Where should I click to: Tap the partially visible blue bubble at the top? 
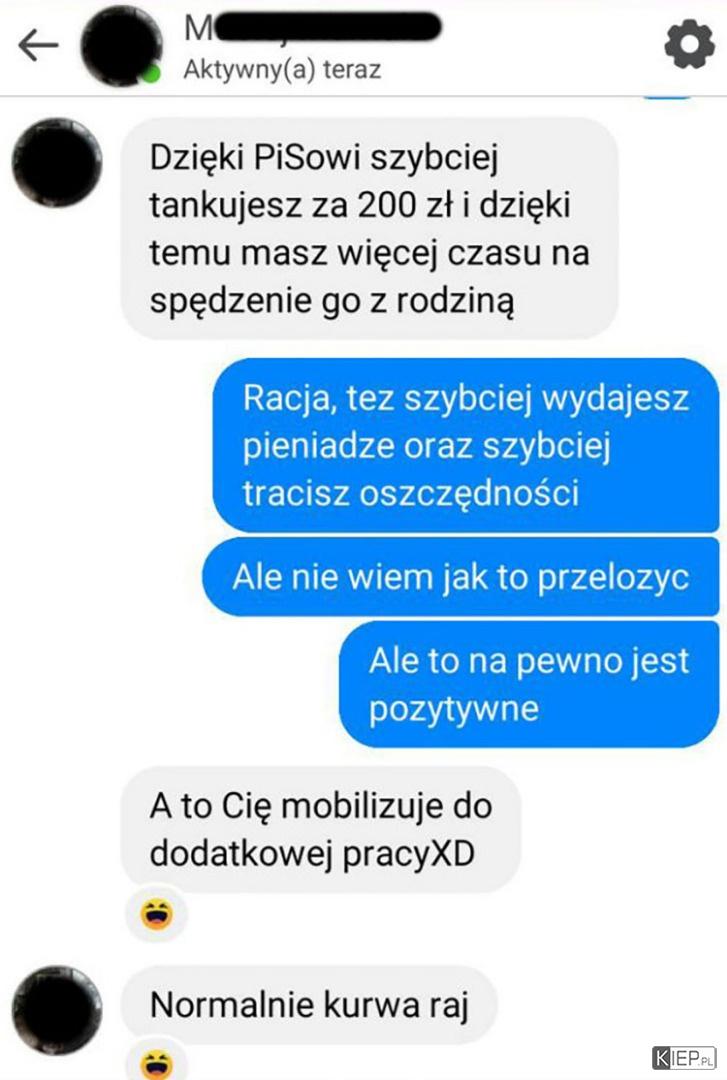click(667, 98)
